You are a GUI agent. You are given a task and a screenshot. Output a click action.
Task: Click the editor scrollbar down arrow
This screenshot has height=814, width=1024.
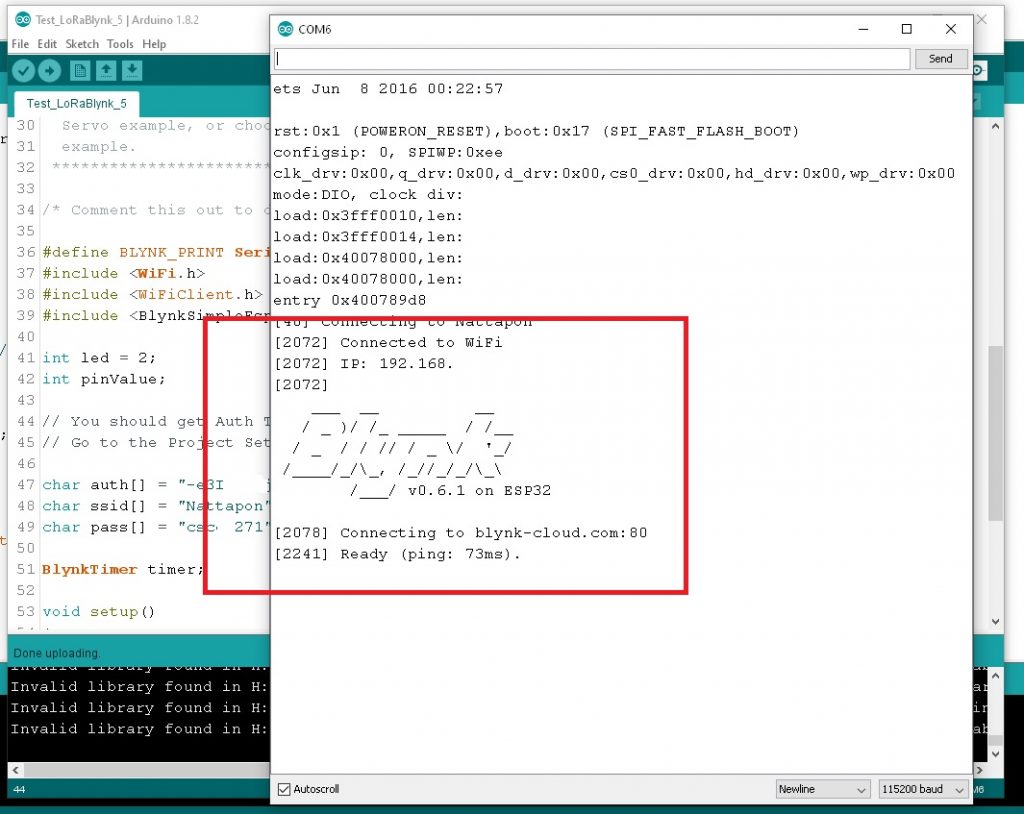[x=995, y=622]
